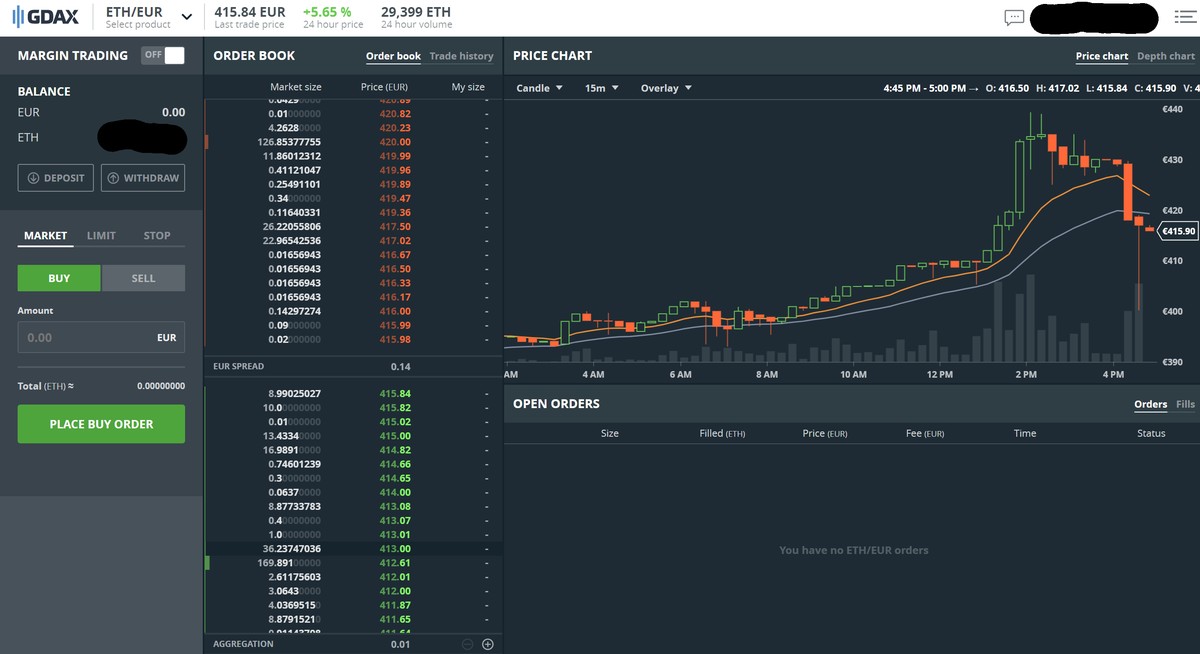Screen dimensions: 1200x654
Task: Click the 415.84 EUR last trade price
Action: point(250,12)
